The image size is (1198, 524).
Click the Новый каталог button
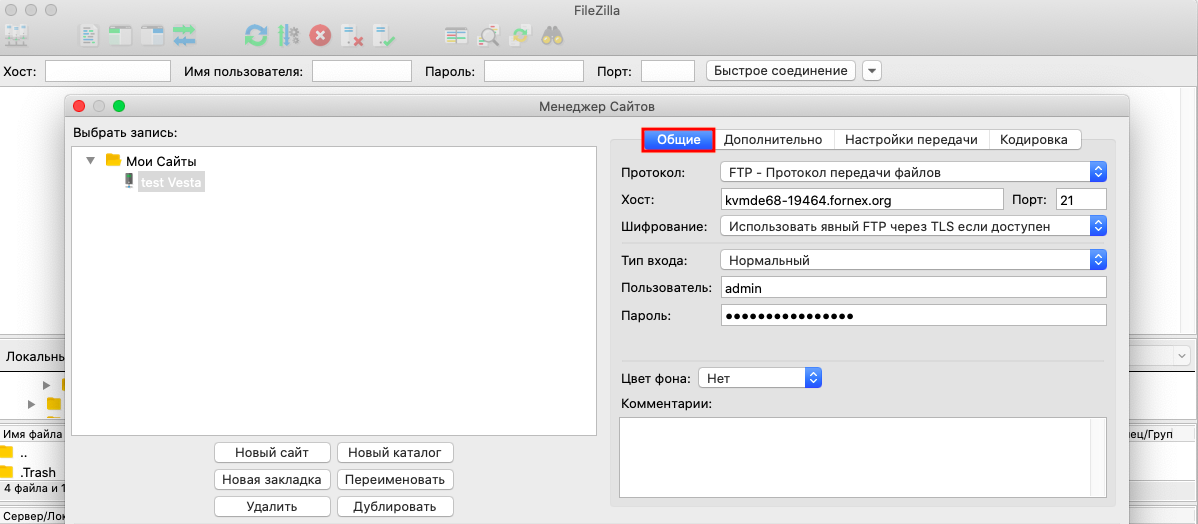pos(395,452)
